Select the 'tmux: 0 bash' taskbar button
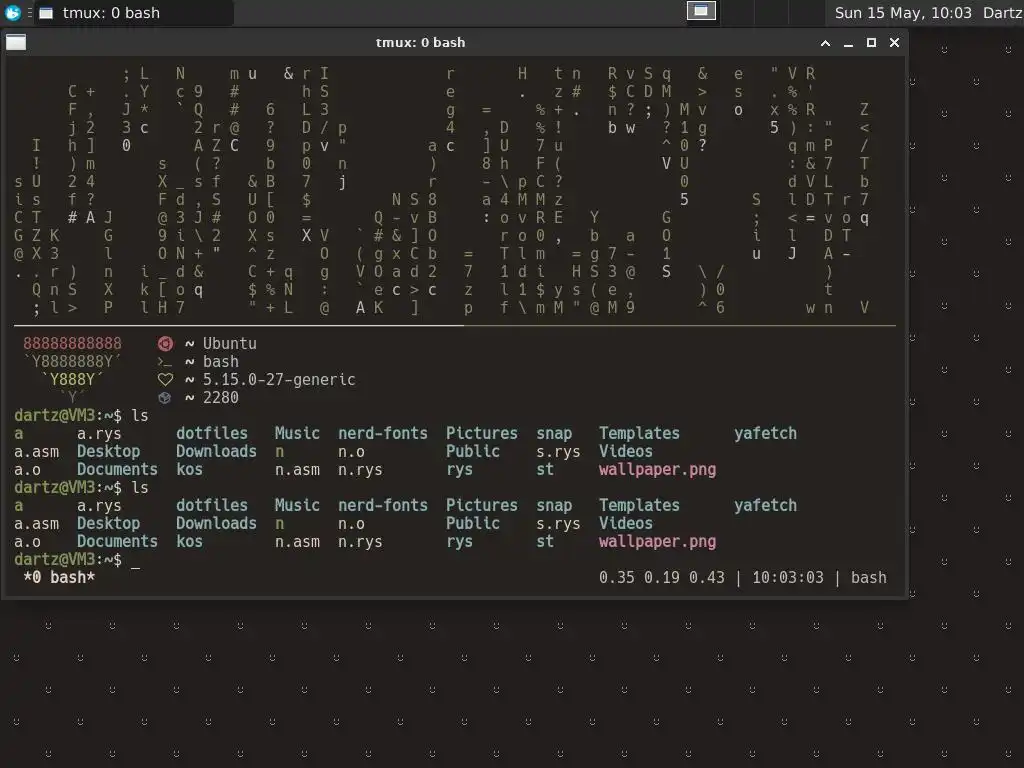The image size is (1024, 768). coord(133,13)
